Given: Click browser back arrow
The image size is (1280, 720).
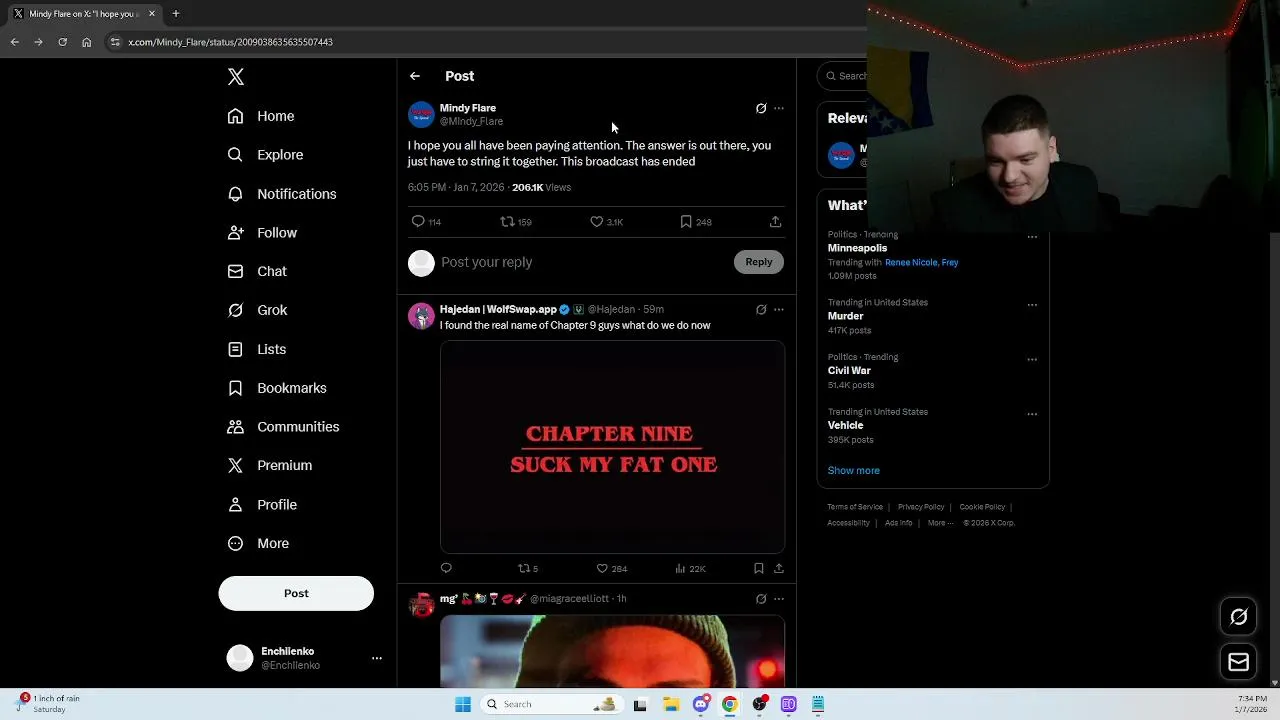Looking at the screenshot, I should [x=14, y=42].
